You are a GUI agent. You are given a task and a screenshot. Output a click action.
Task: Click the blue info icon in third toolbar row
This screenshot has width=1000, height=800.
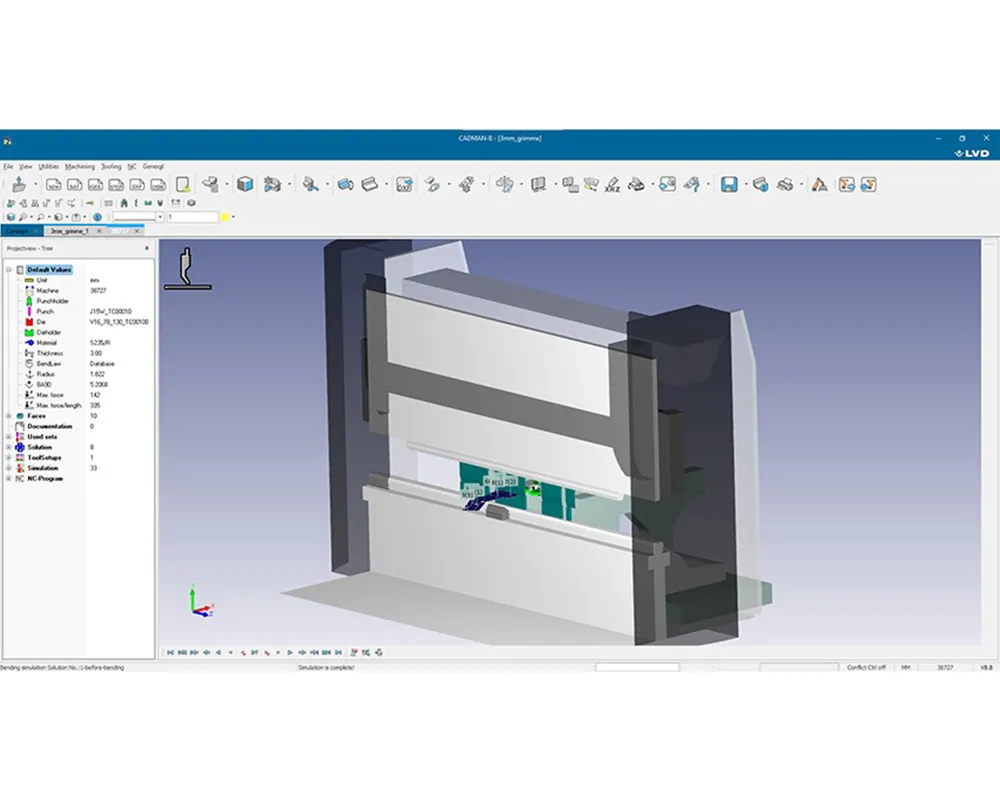click(x=98, y=217)
